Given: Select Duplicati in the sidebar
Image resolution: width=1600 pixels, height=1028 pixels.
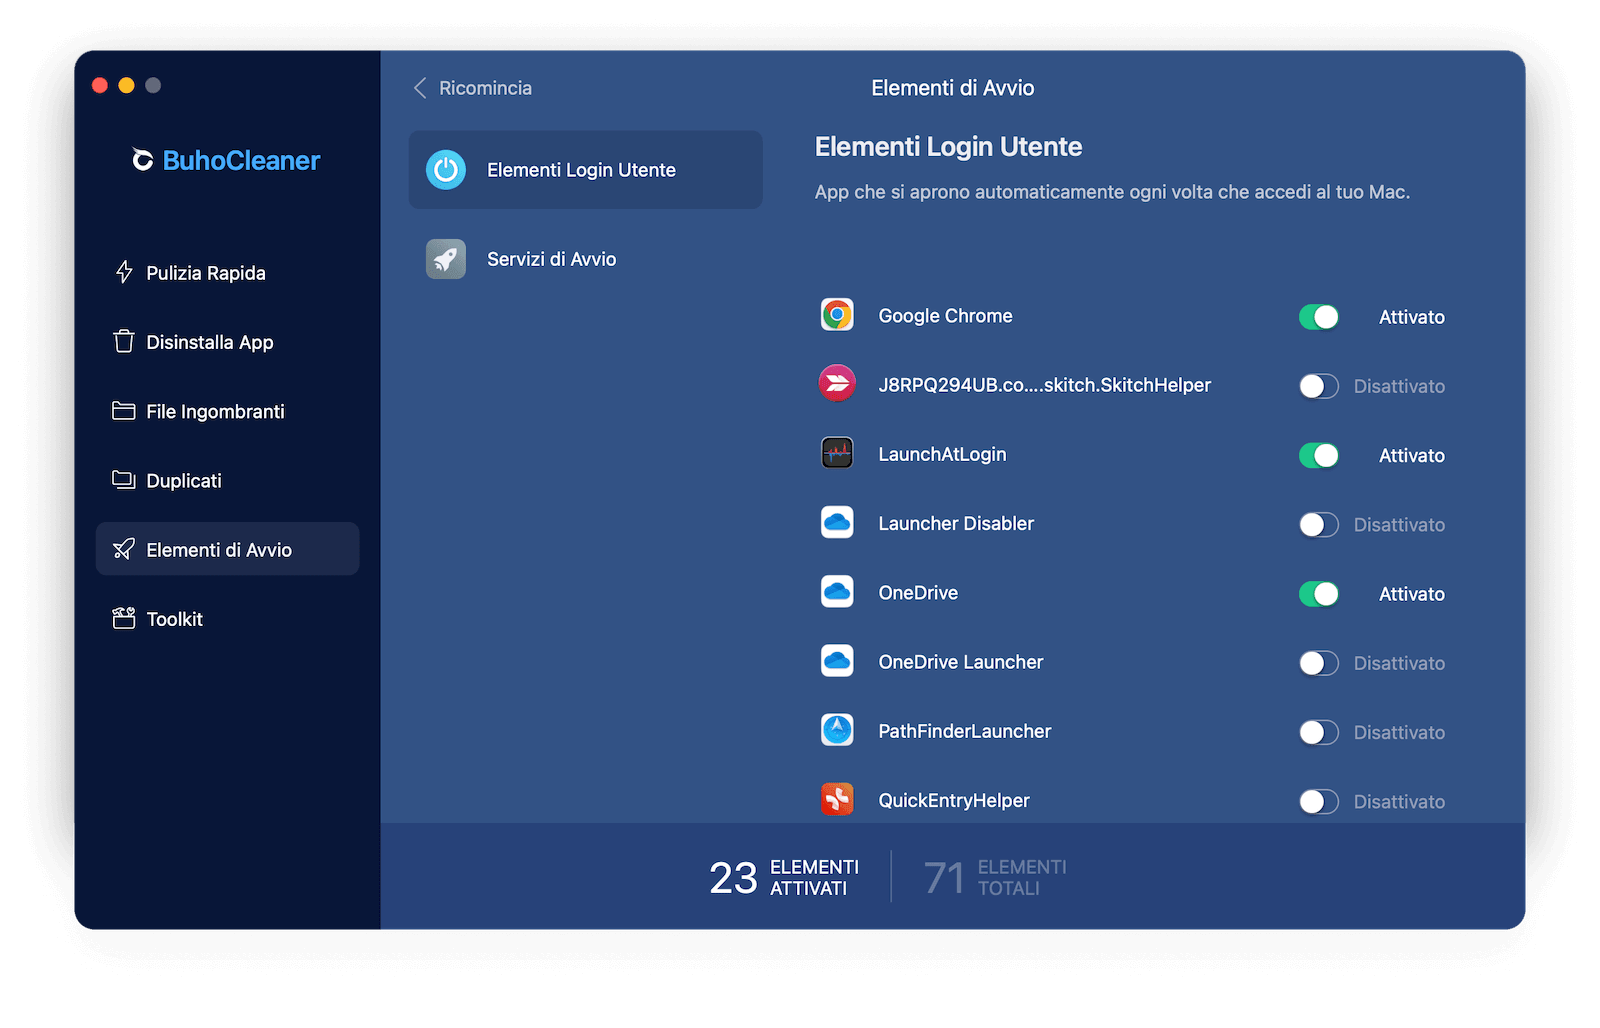Looking at the screenshot, I should pos(227,480).
